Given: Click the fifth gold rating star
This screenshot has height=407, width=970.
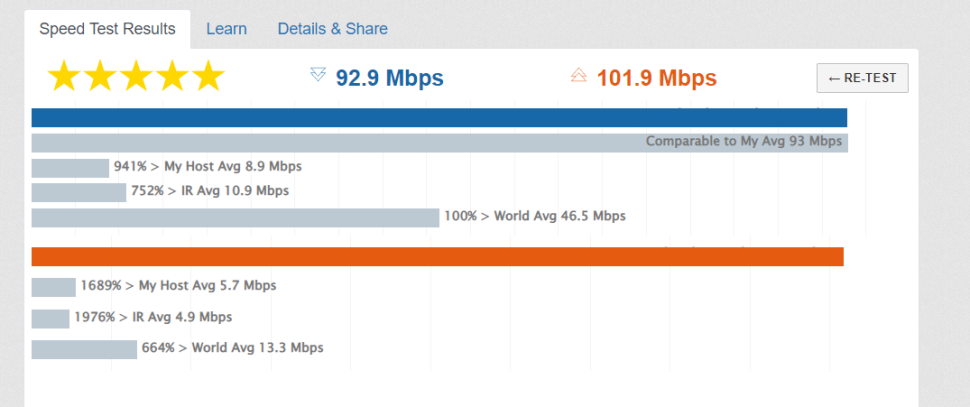Looking at the screenshot, I should coord(208,77).
